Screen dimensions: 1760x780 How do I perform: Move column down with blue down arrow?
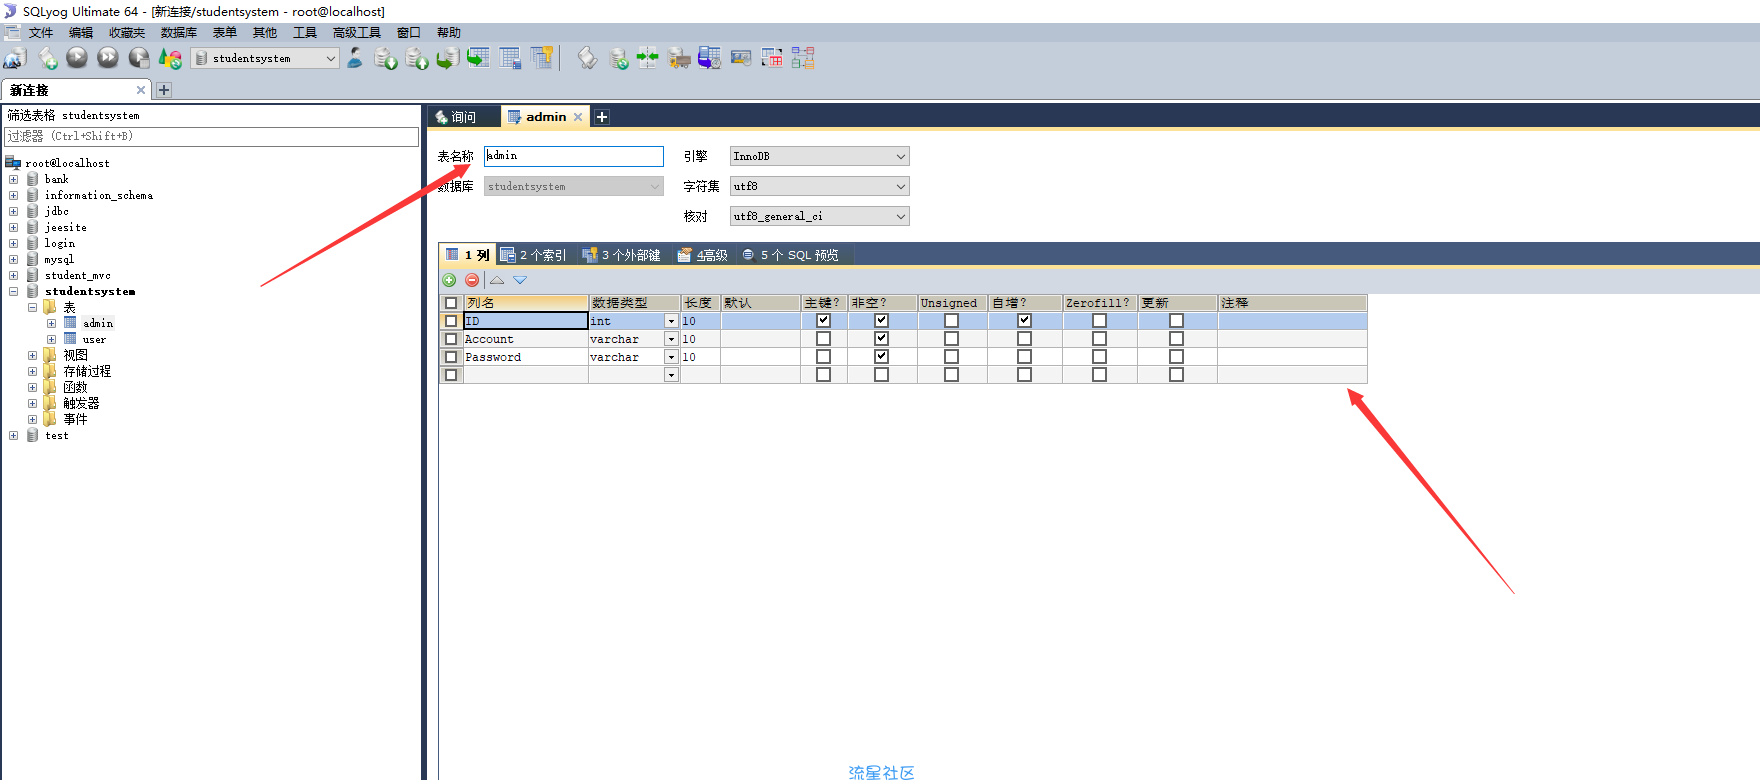[520, 280]
